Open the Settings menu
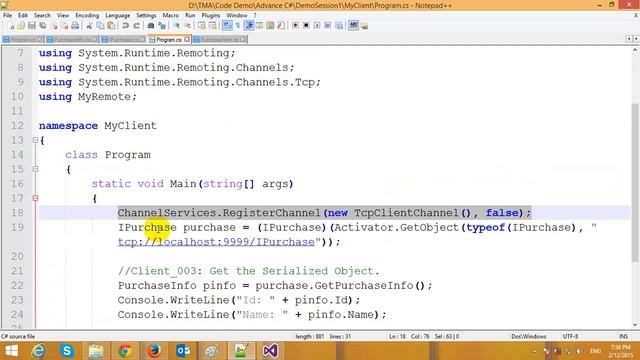640x360 pixels. click(146, 15)
